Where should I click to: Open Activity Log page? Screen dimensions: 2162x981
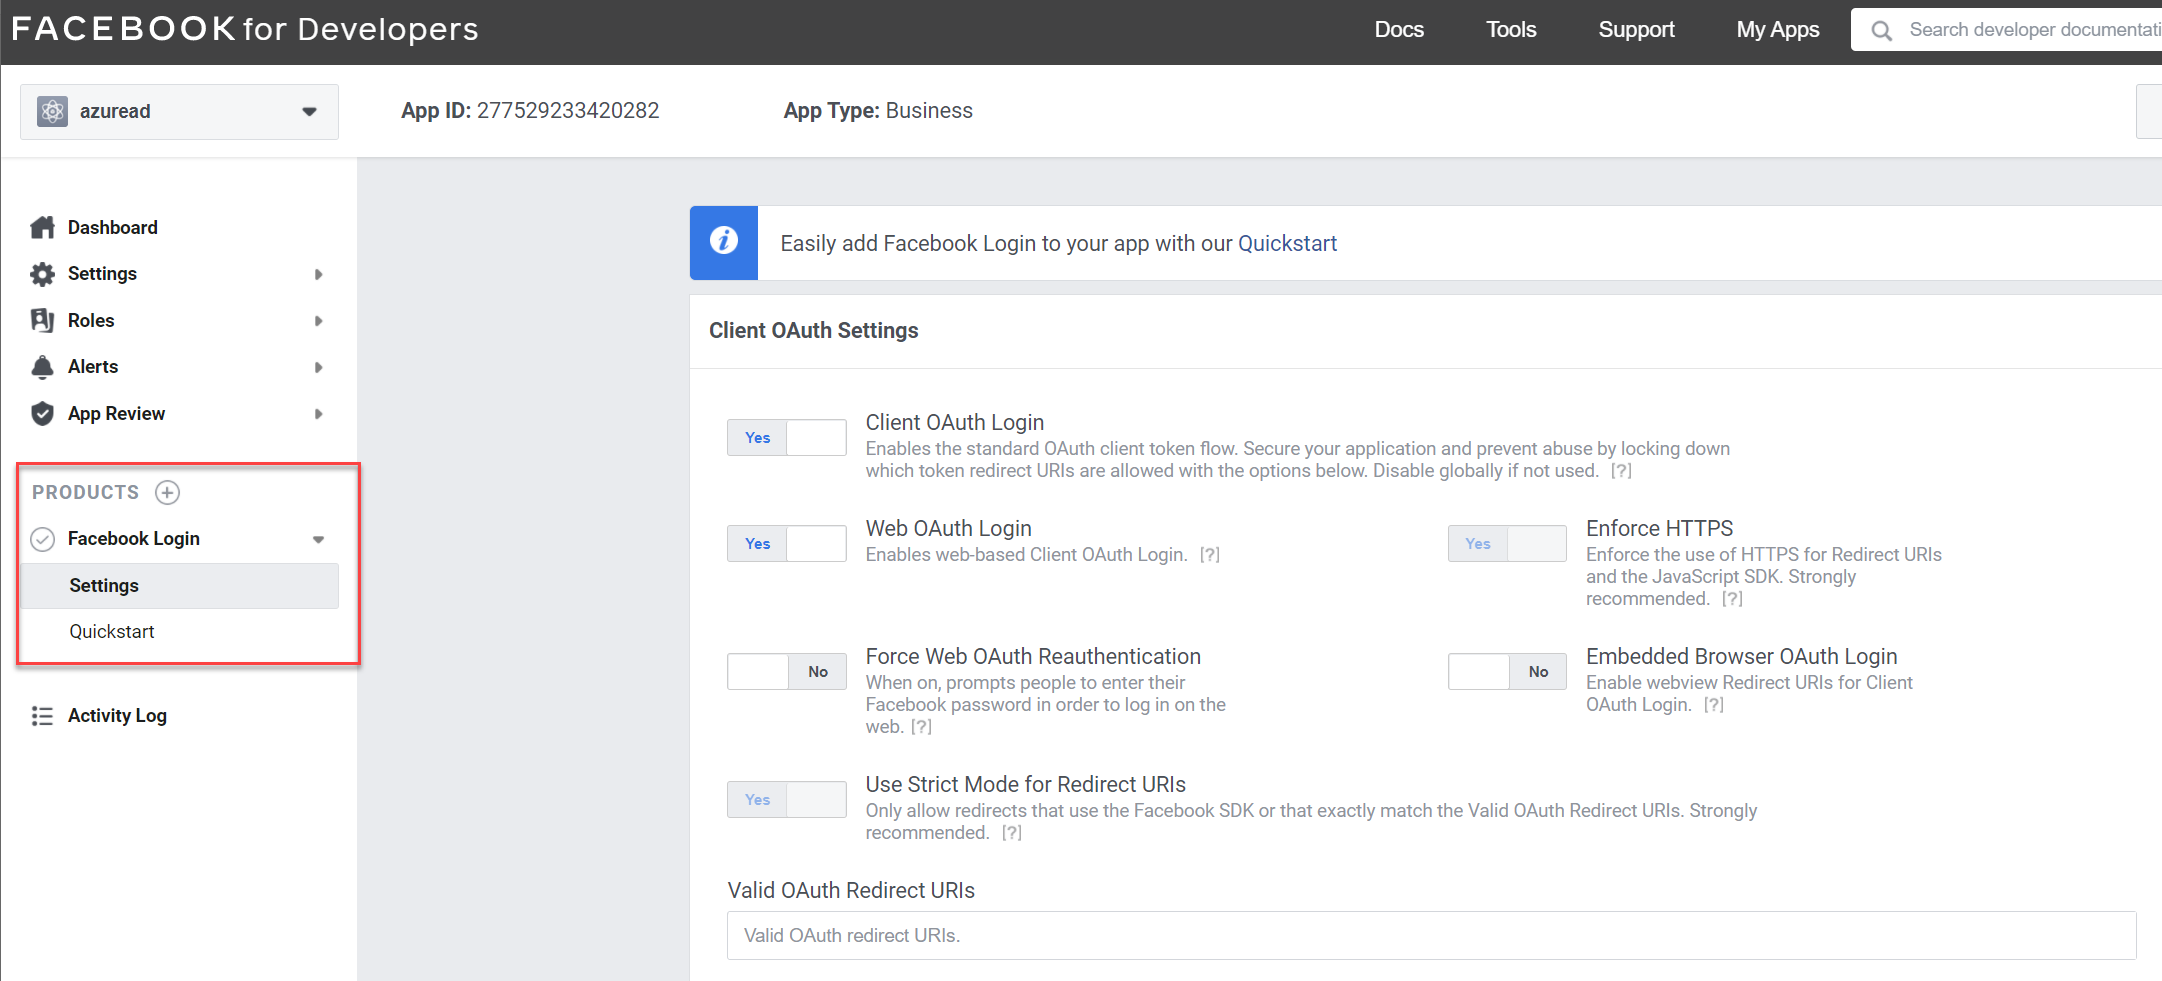[117, 716]
